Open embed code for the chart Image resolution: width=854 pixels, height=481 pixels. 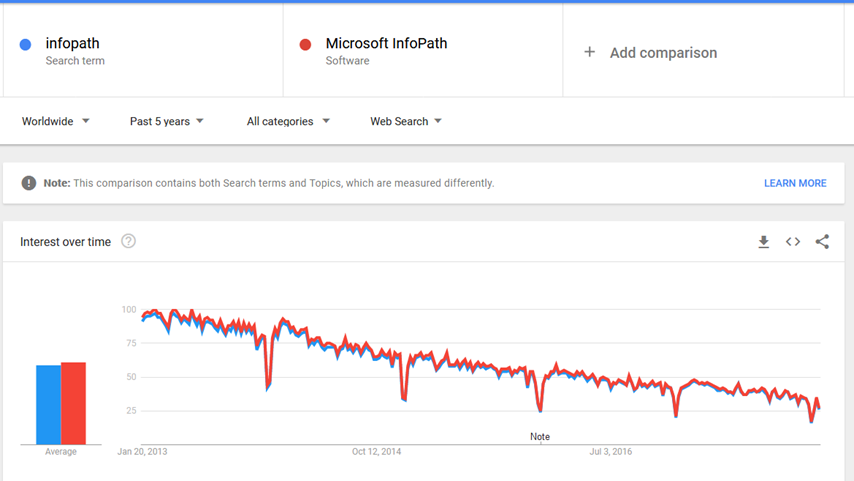793,242
